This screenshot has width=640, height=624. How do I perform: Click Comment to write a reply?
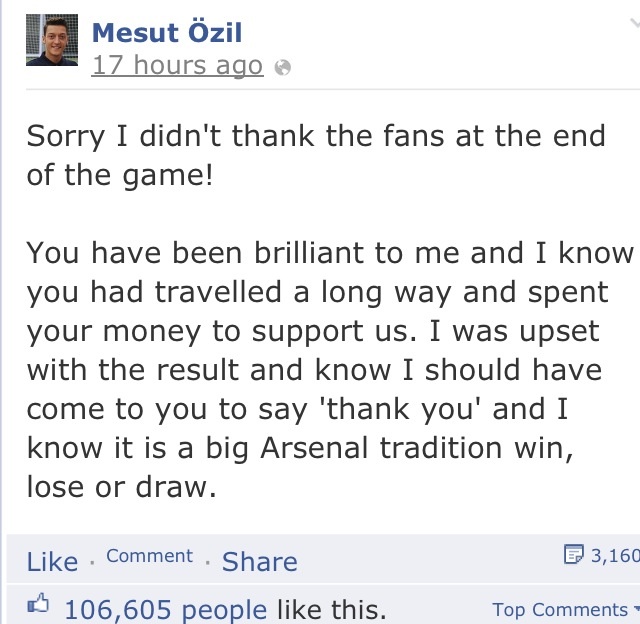(149, 556)
